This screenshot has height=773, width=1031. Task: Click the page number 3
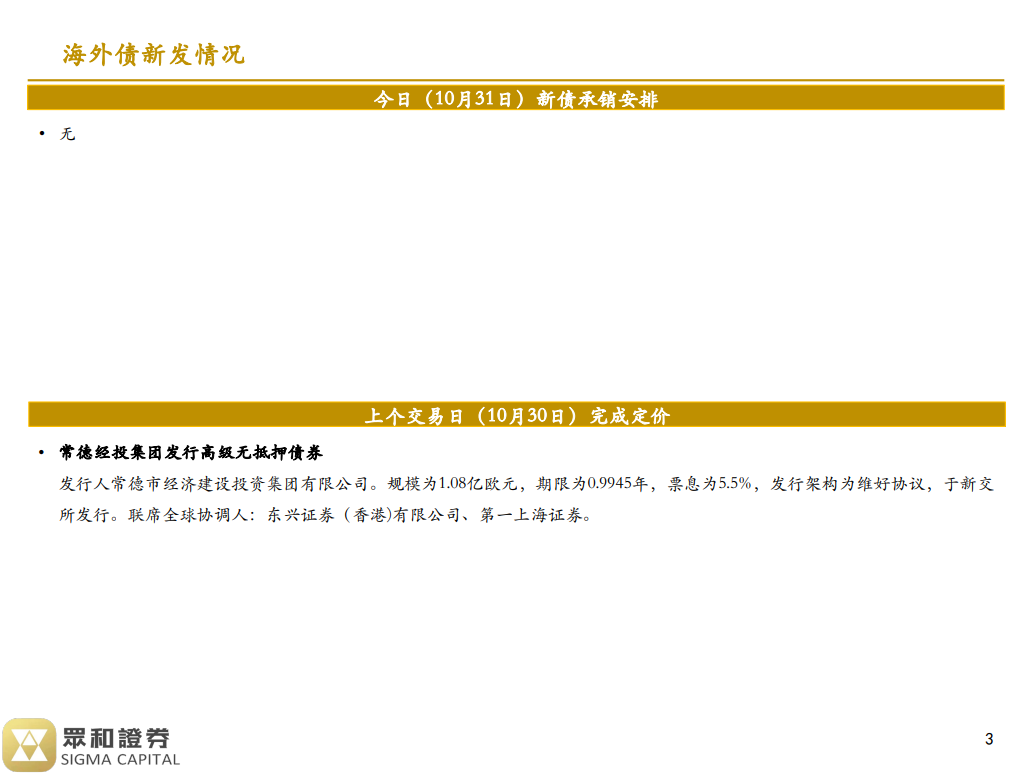click(989, 739)
